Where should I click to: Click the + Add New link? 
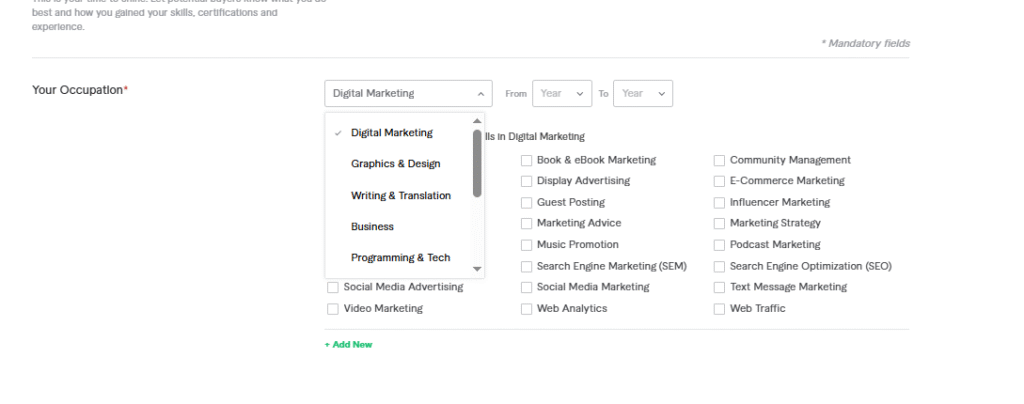tap(348, 345)
